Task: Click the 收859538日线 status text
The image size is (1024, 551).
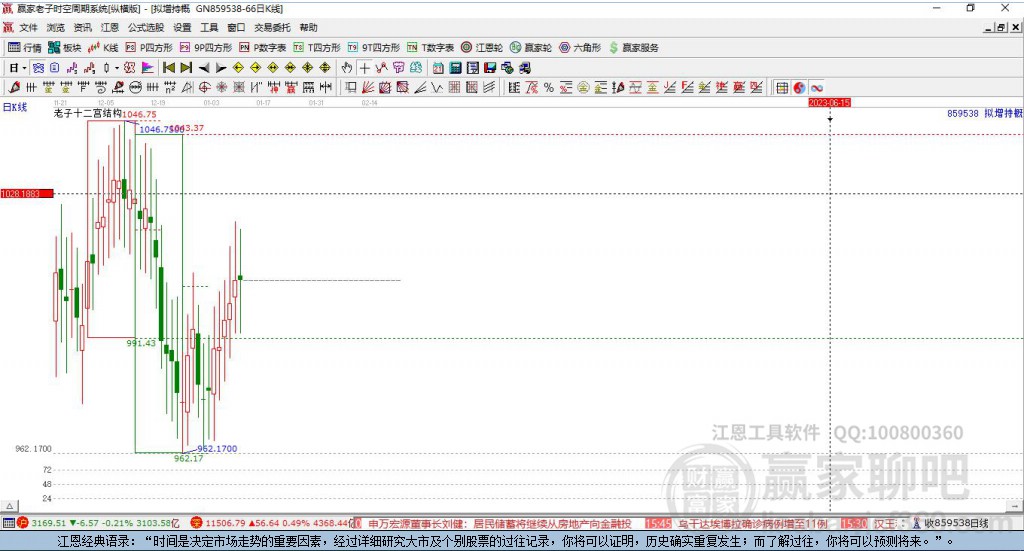Action: pos(955,523)
